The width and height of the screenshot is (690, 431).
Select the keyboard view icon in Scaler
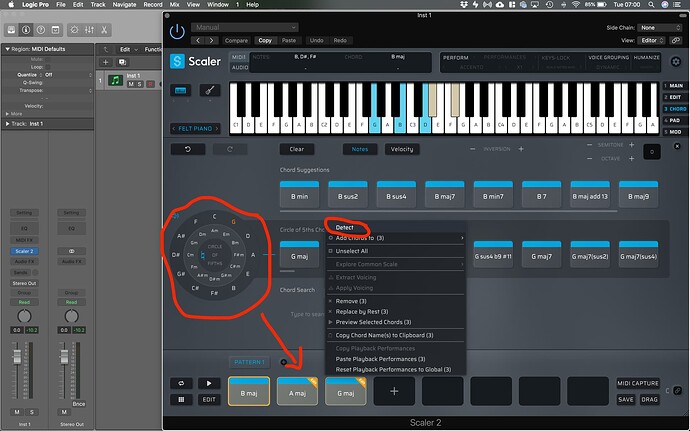[x=180, y=90]
